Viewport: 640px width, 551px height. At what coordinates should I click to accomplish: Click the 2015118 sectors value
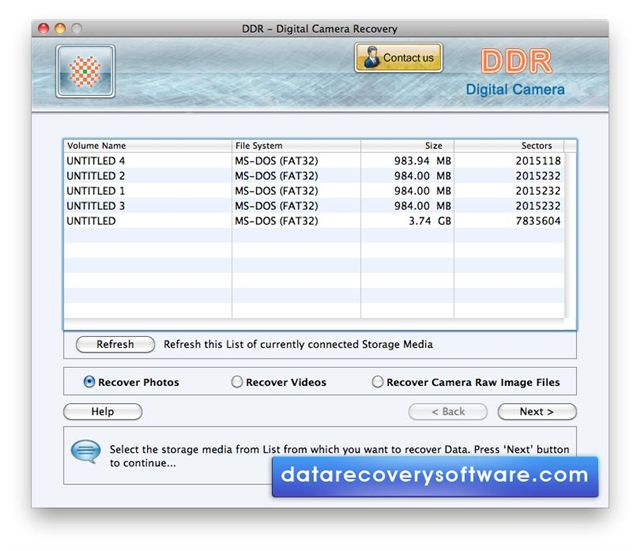(x=538, y=161)
